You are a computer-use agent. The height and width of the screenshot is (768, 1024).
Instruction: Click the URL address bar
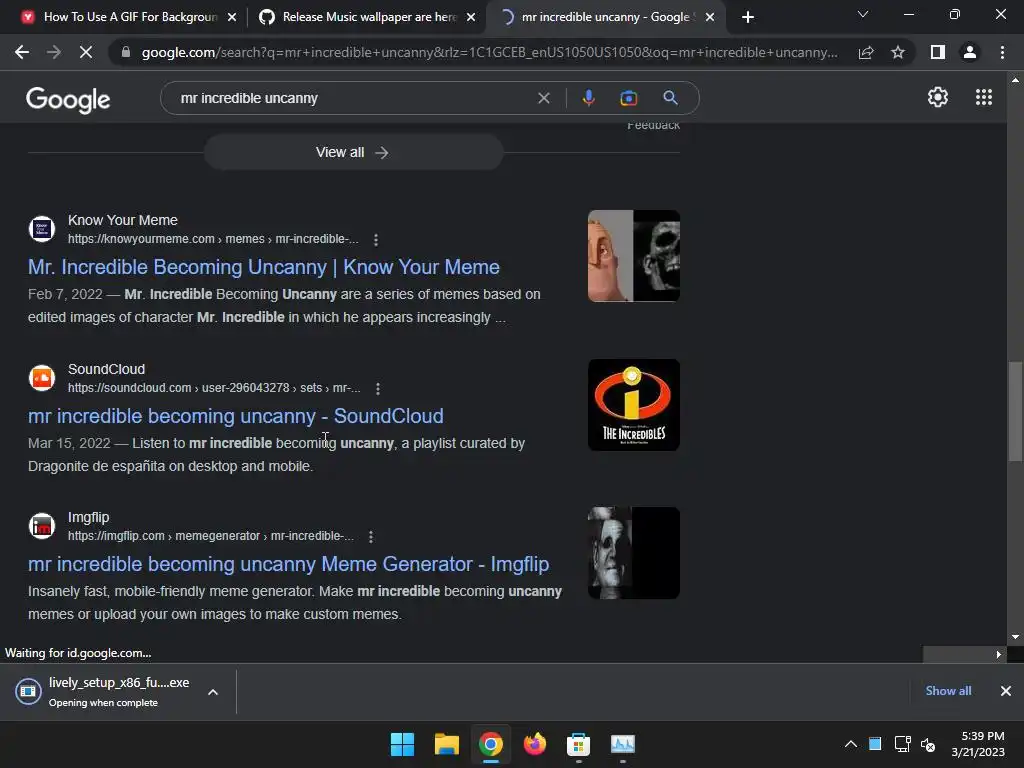pyautogui.click(x=490, y=52)
